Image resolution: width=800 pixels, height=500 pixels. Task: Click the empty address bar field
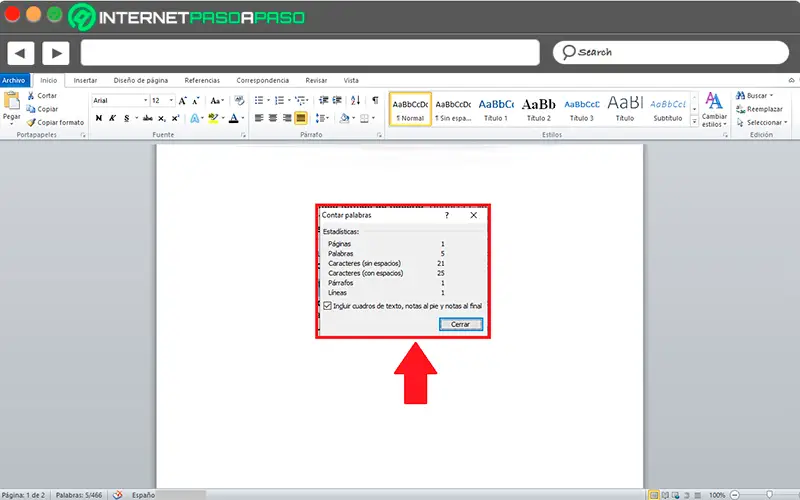pos(310,53)
